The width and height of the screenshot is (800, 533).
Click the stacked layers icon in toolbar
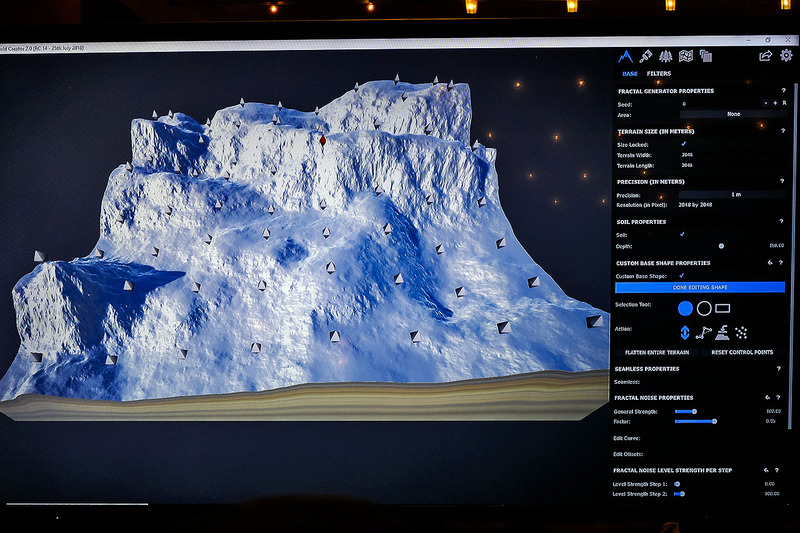click(706, 56)
